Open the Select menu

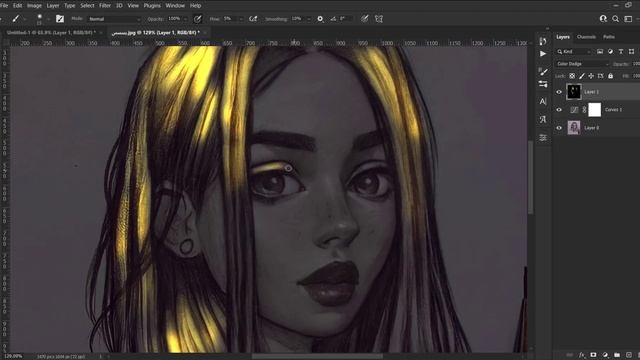(x=87, y=6)
